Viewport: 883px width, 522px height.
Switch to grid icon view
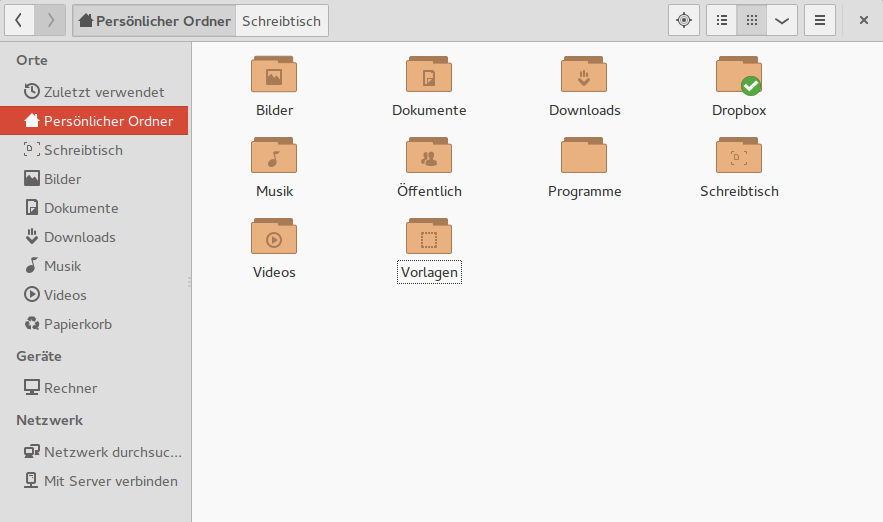pos(752,20)
